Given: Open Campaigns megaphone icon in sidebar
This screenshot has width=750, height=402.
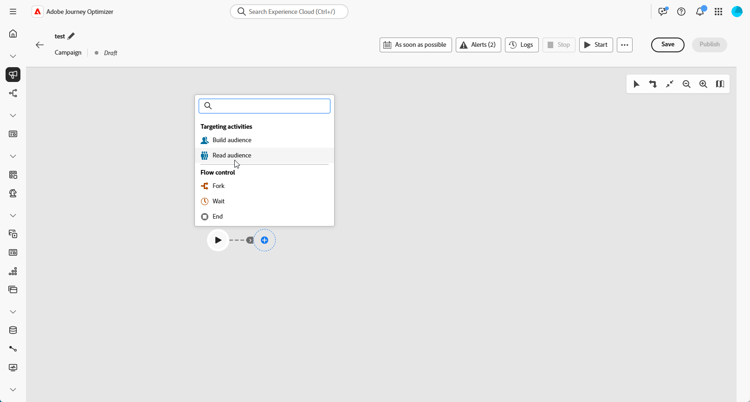Looking at the screenshot, I should click(x=13, y=75).
